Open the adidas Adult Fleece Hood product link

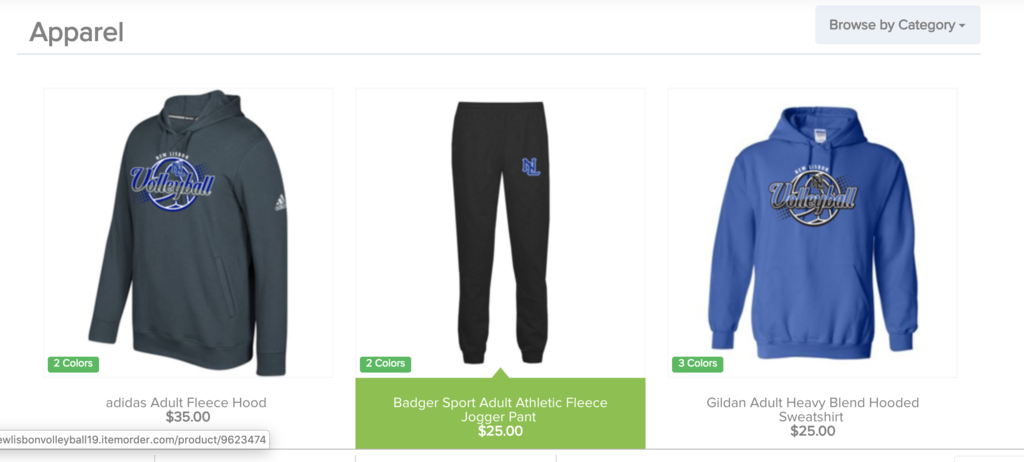[186, 403]
